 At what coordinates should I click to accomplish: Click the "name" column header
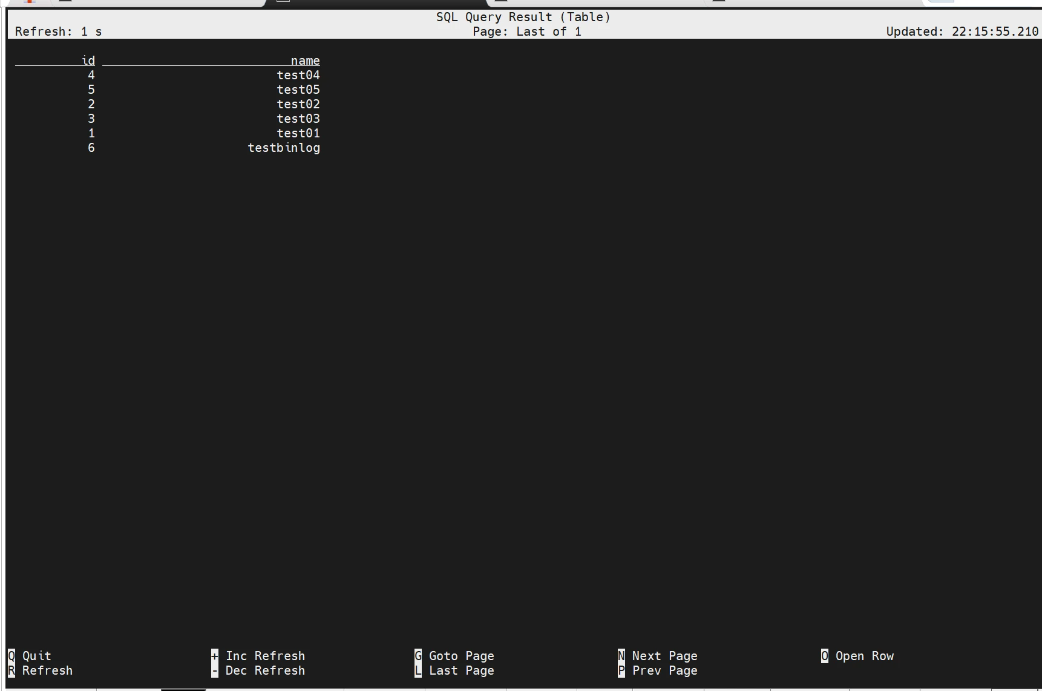(305, 61)
